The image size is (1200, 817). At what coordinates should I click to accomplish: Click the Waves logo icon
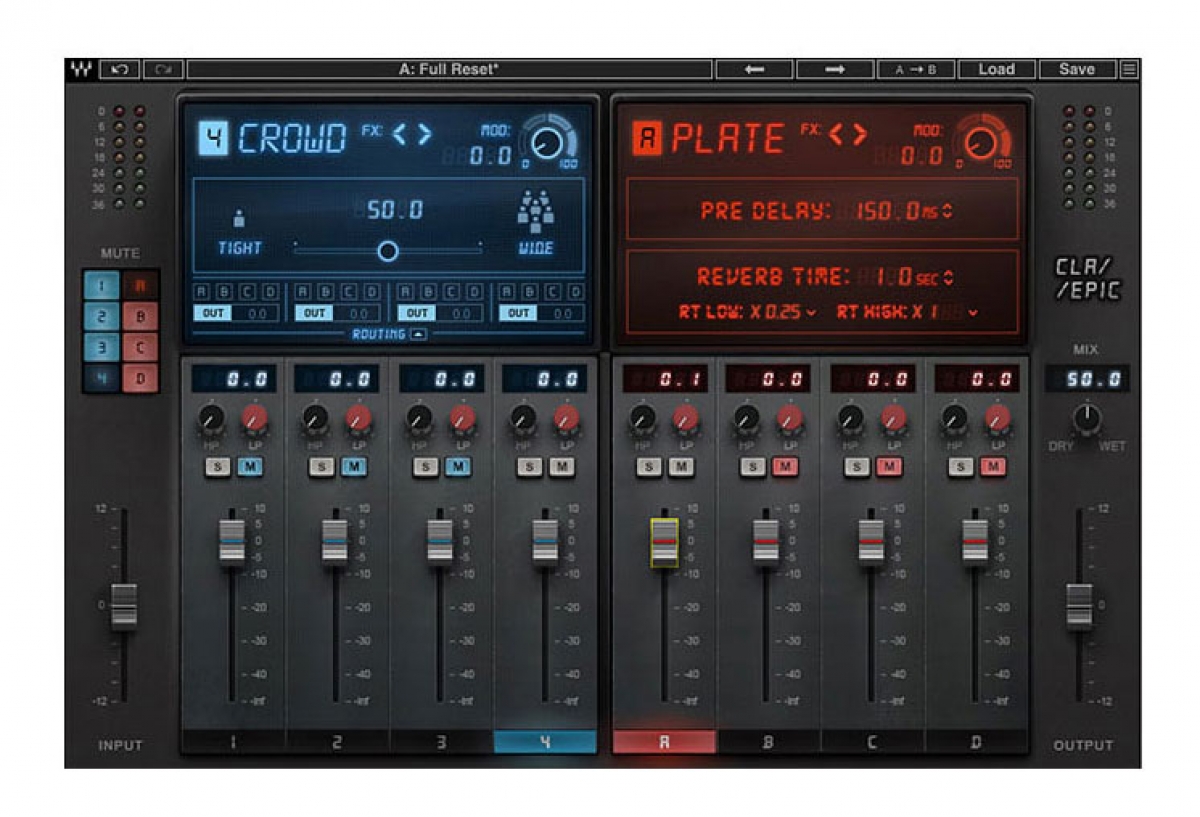pyautogui.click(x=80, y=70)
